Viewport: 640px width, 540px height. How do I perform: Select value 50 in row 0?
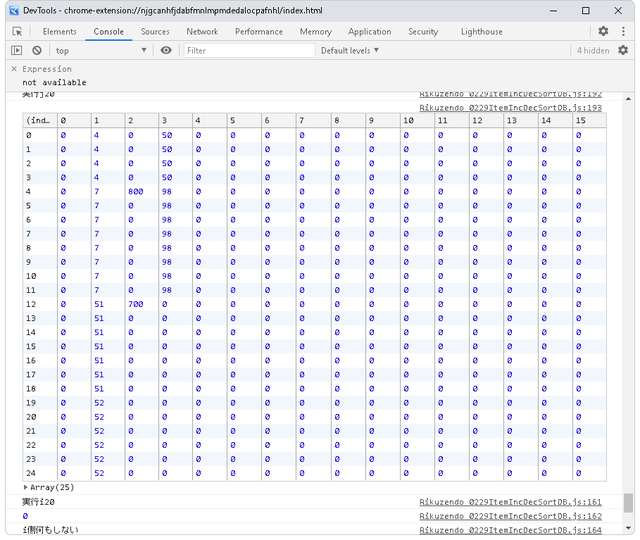coord(167,135)
